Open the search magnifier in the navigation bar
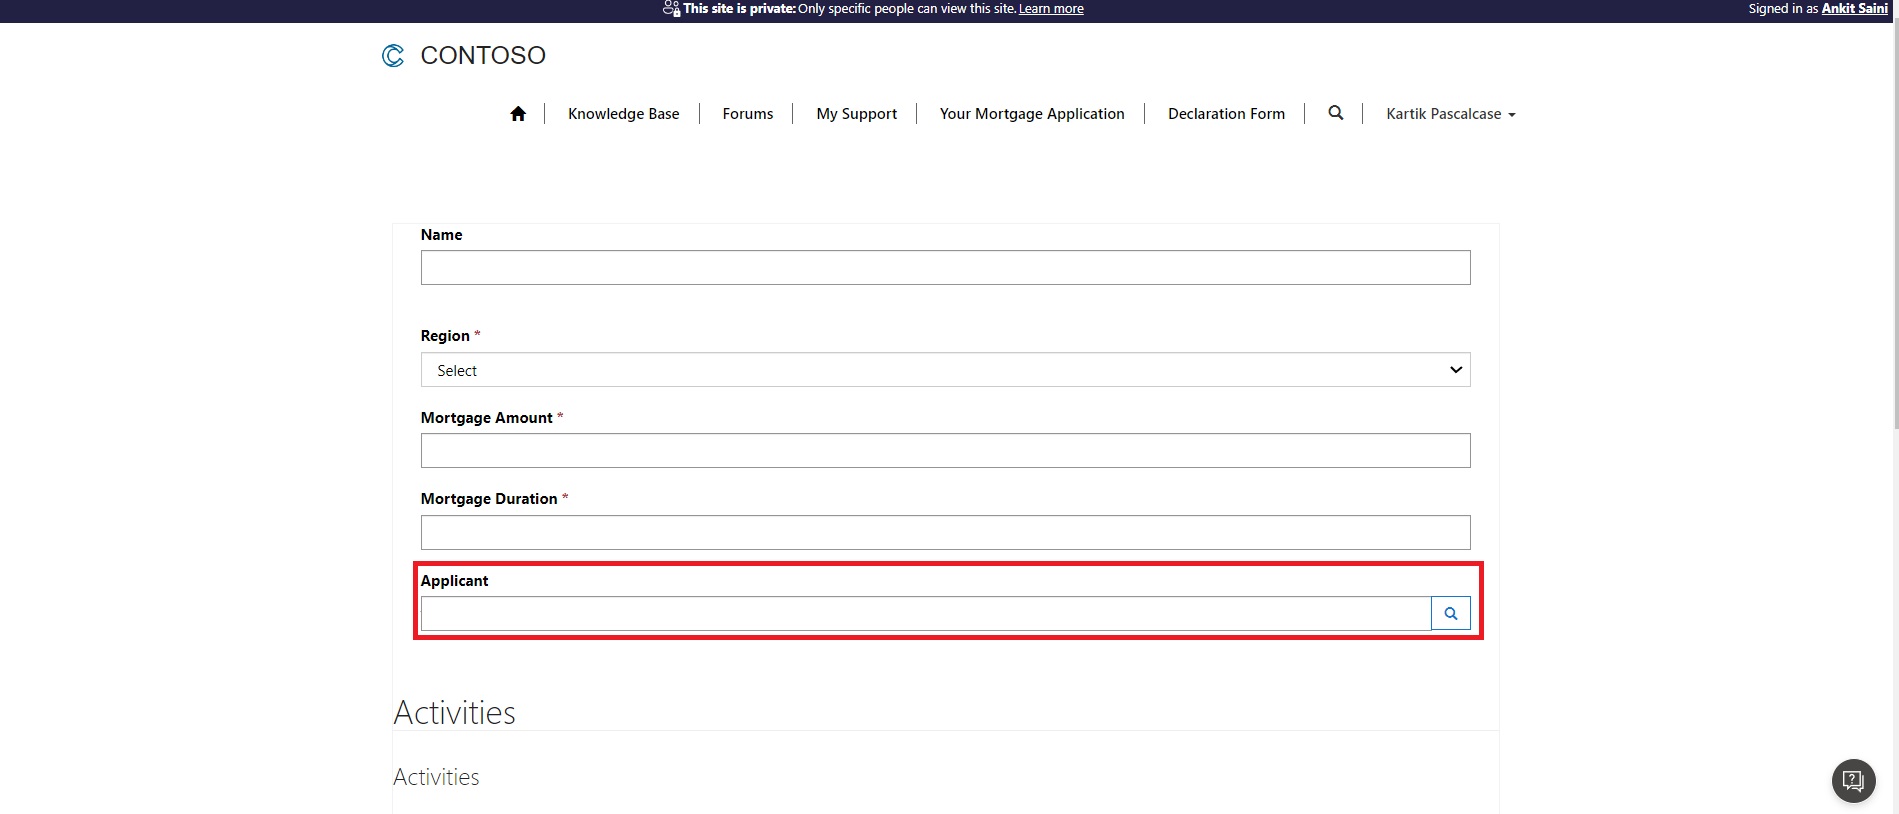 pyautogui.click(x=1335, y=113)
